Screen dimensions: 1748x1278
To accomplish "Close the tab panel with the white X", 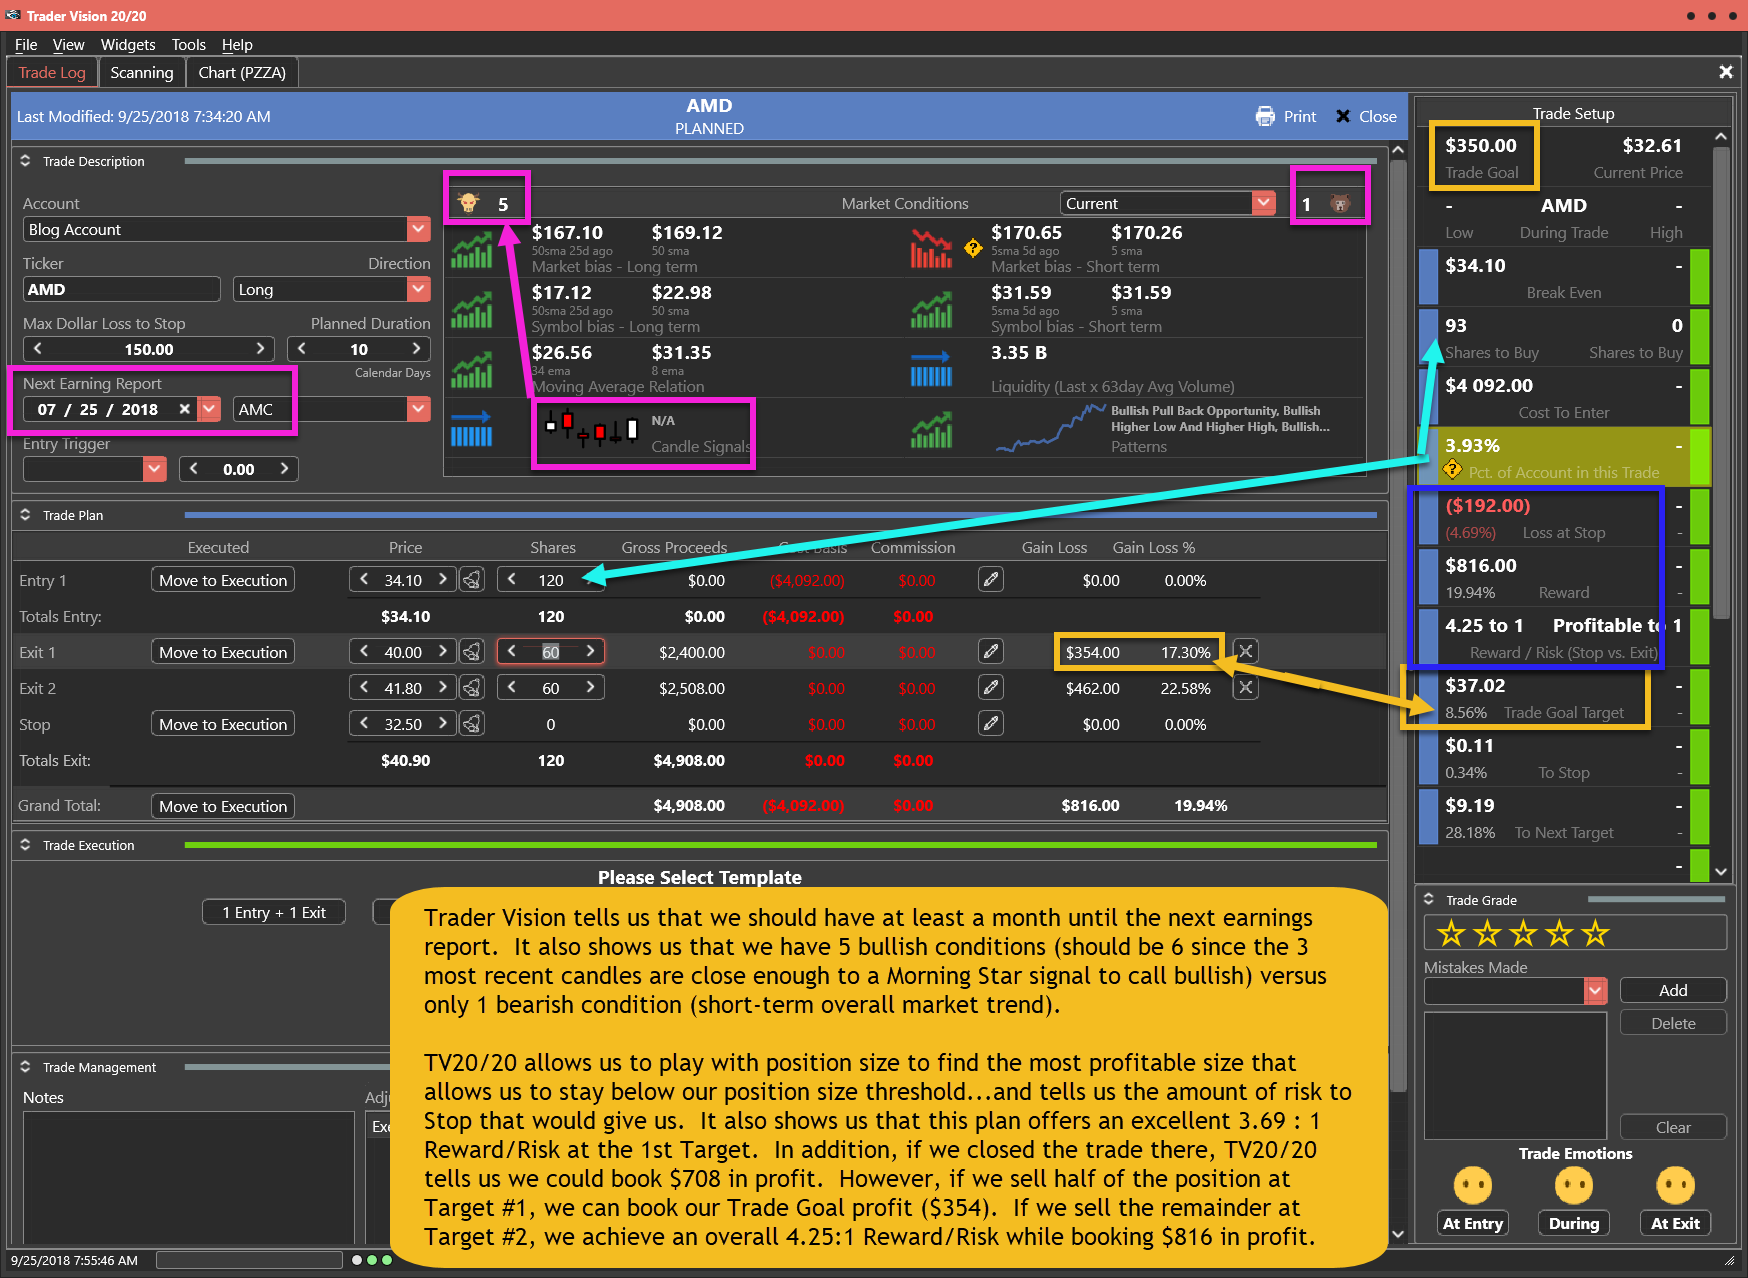I will coord(1725,72).
